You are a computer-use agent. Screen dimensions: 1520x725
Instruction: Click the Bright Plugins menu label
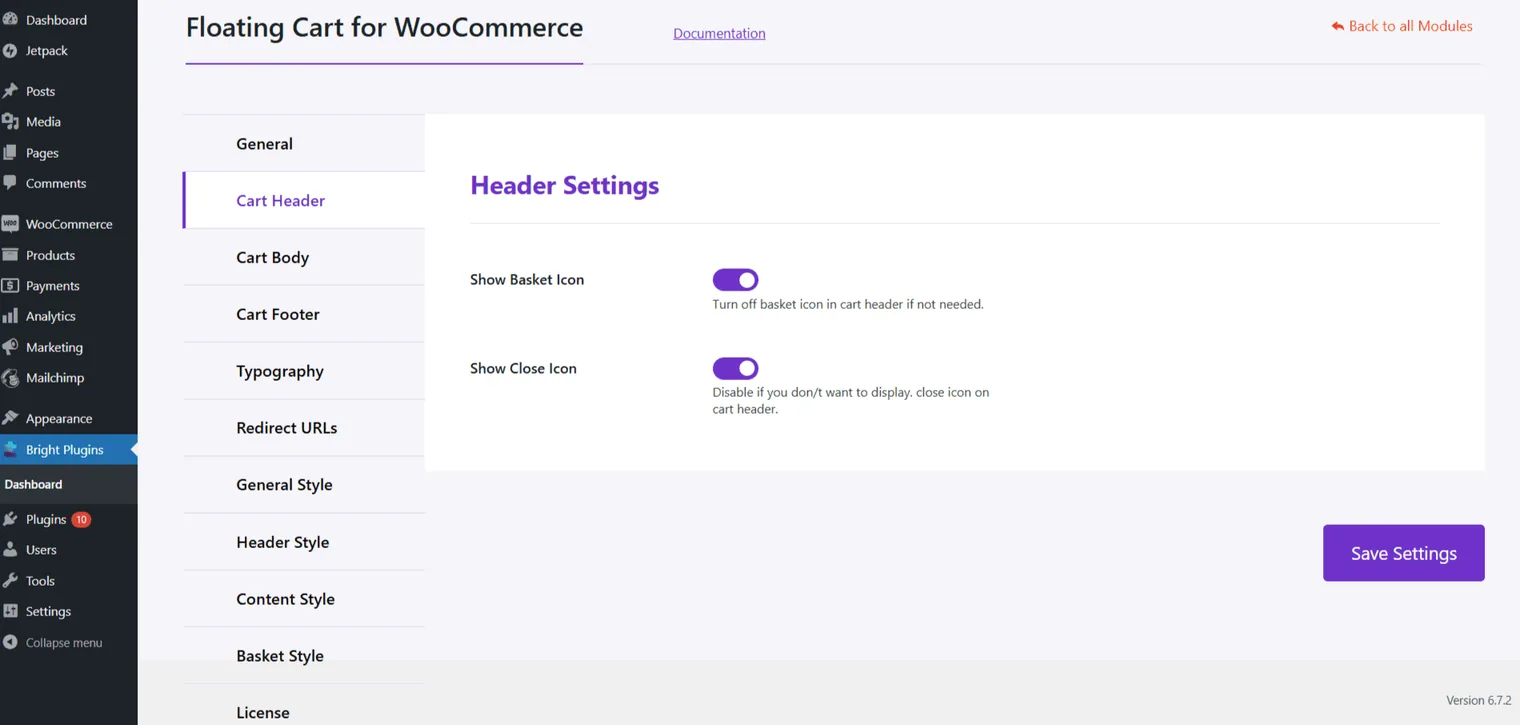point(65,449)
